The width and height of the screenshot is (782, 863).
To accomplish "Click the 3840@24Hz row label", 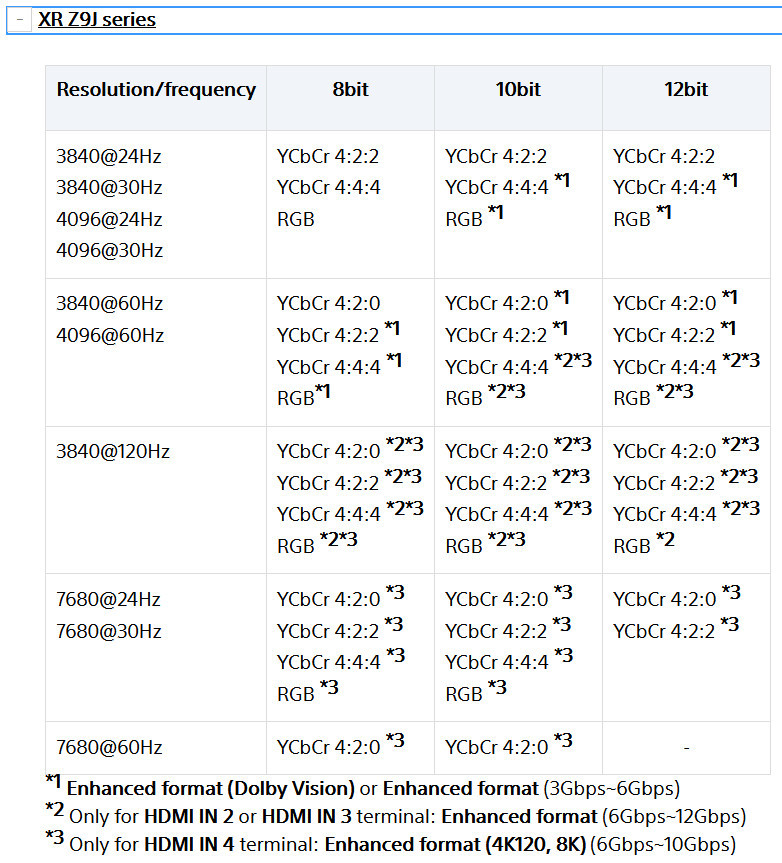I will [109, 156].
